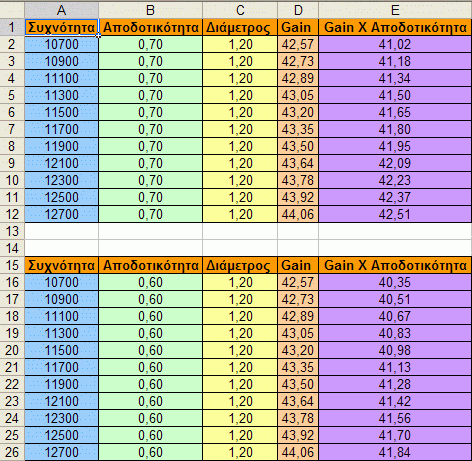Click cell E2 showing 41,02
The image size is (472, 461).
395,44
